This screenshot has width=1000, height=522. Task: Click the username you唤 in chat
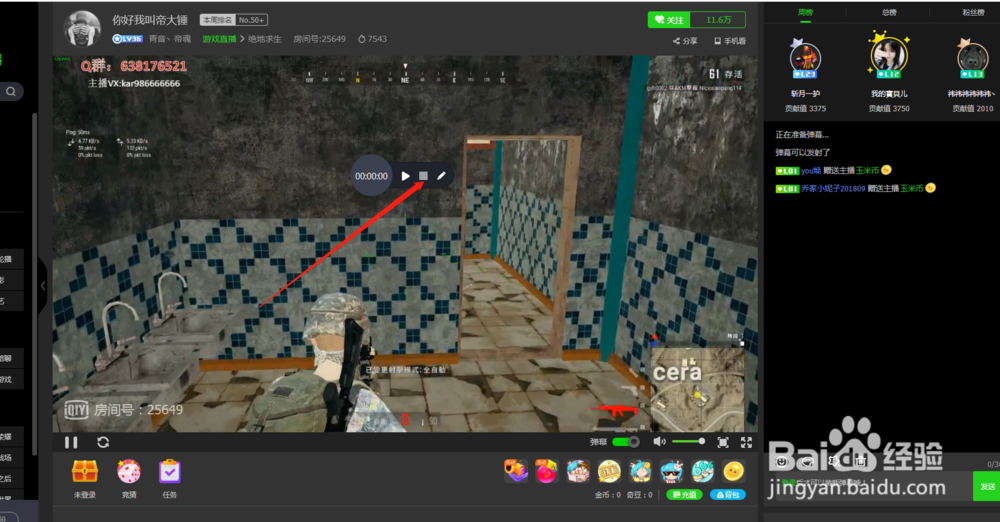[811, 170]
